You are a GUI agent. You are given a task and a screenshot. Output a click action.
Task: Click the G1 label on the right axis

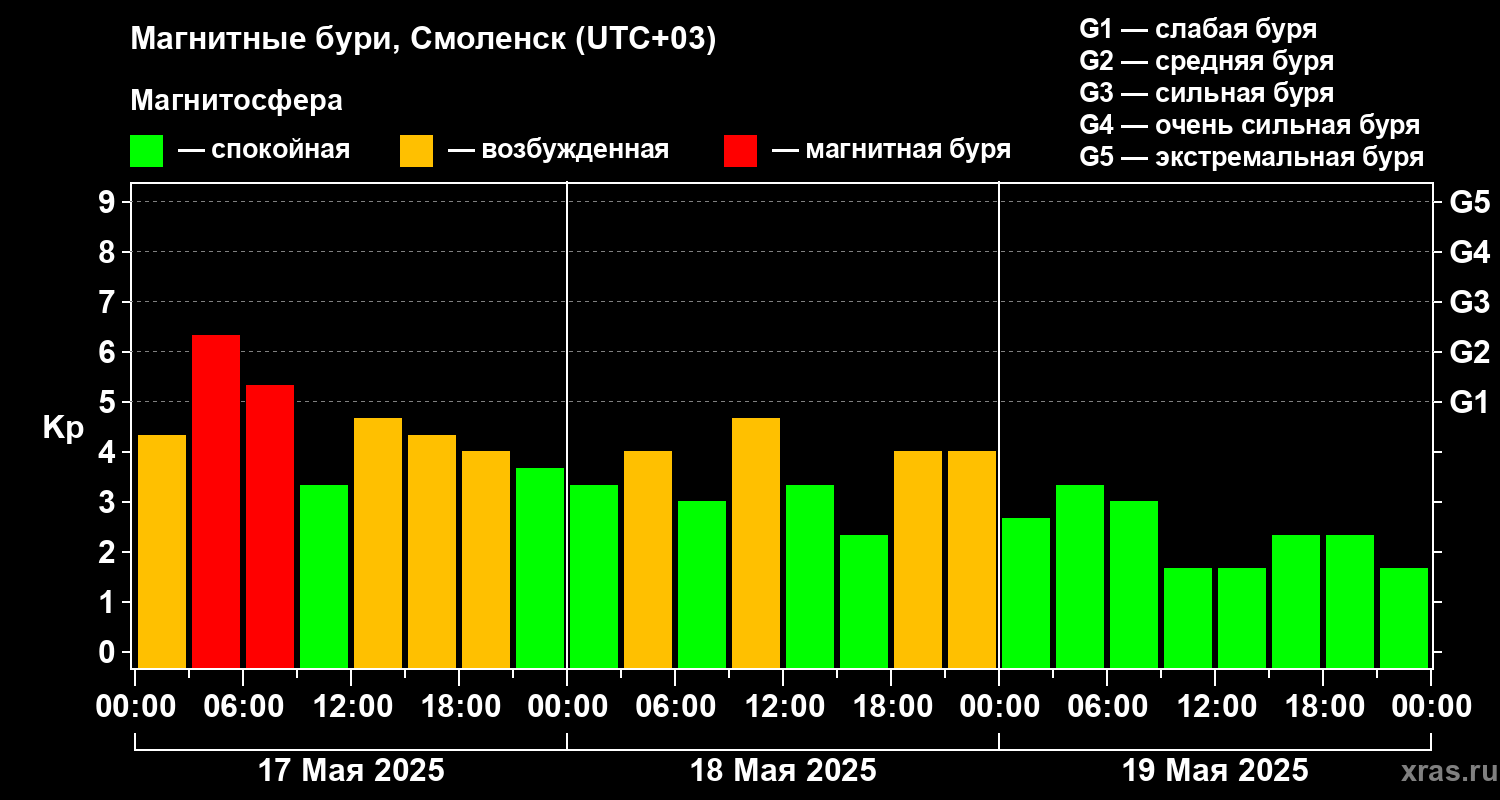[x=1470, y=402]
